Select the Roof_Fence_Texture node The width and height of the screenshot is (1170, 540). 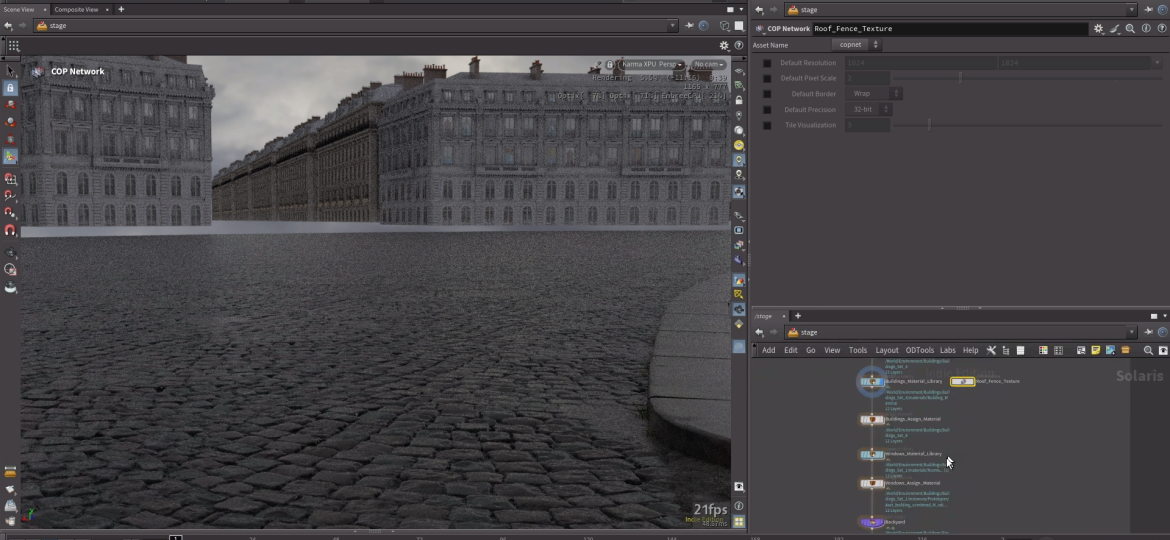tap(962, 381)
